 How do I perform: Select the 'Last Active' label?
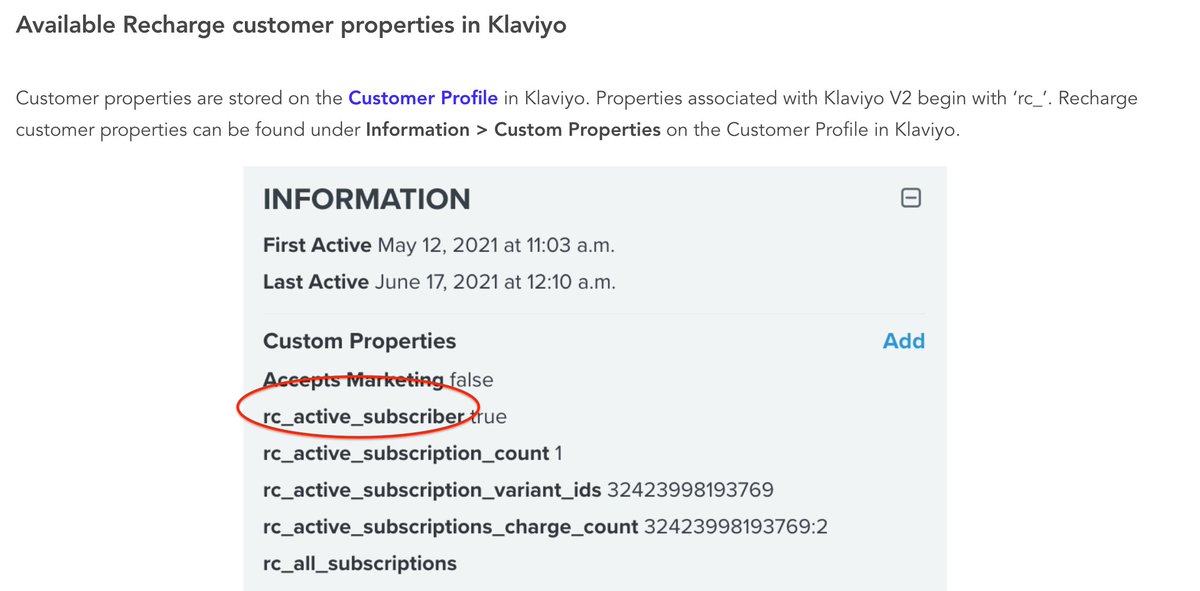click(316, 282)
